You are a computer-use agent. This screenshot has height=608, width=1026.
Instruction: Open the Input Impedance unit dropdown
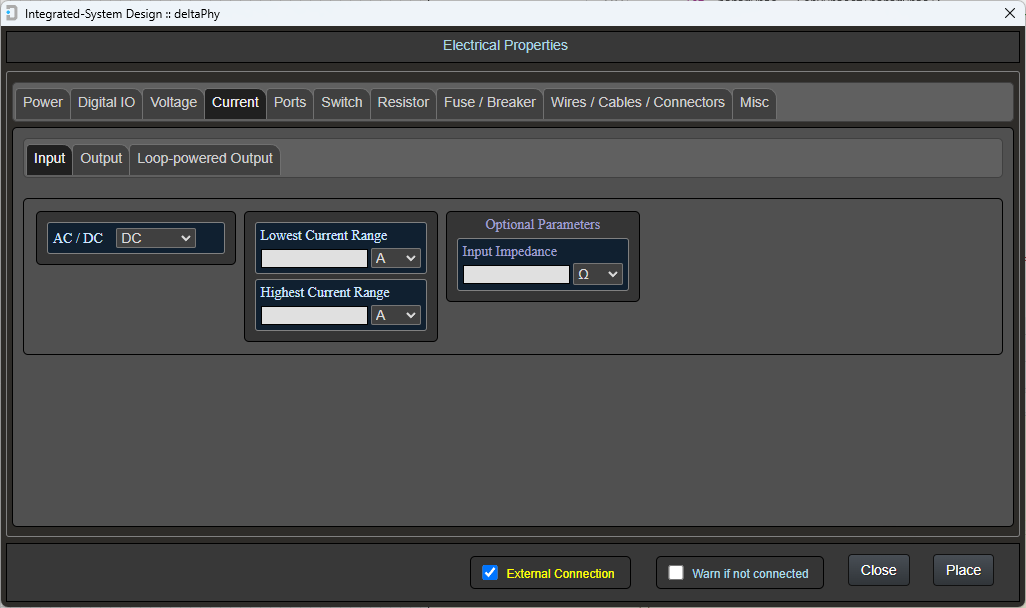598,274
